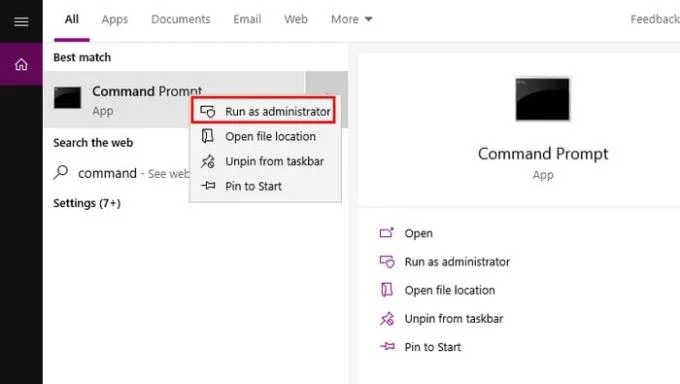Click unpin icon in context menu
680x384 pixels.
coord(208,161)
